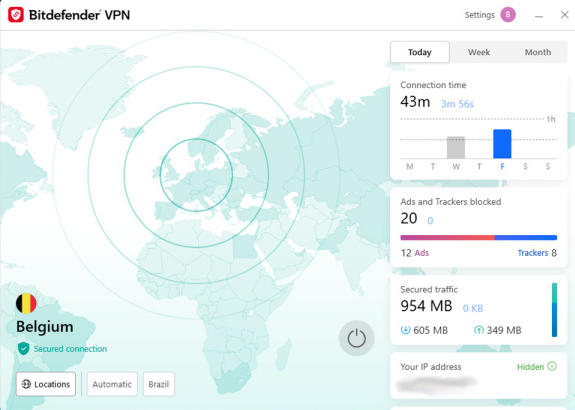The height and width of the screenshot is (410, 575).
Task: Click the blue Friday bar in chart
Action: click(x=502, y=144)
